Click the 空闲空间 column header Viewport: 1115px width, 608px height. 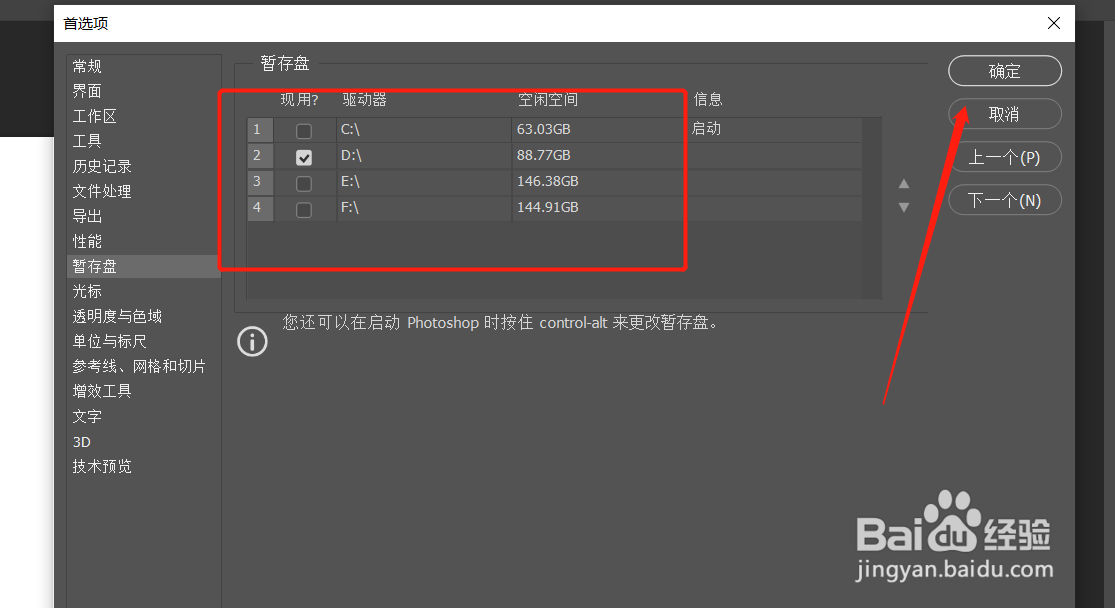tap(548, 100)
